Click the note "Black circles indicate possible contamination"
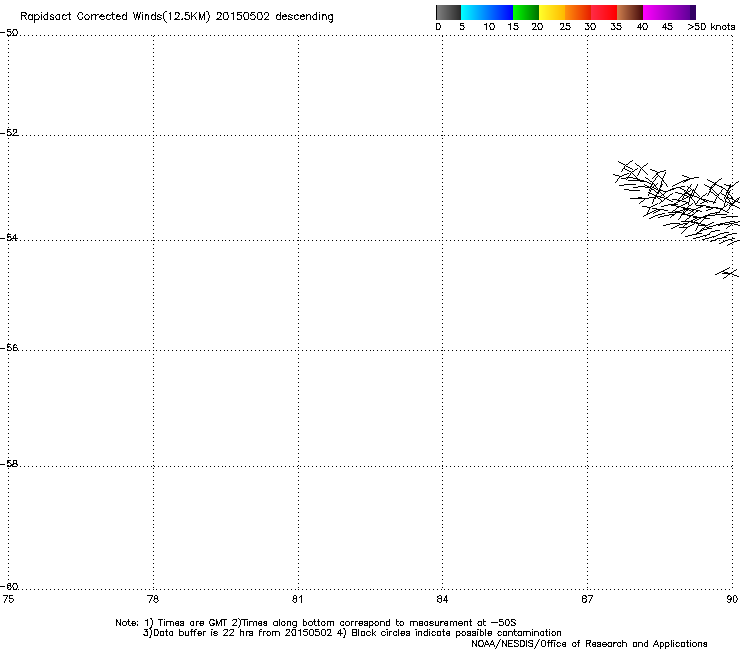Image resolution: width=740 pixels, height=650 pixels. pos(456,633)
